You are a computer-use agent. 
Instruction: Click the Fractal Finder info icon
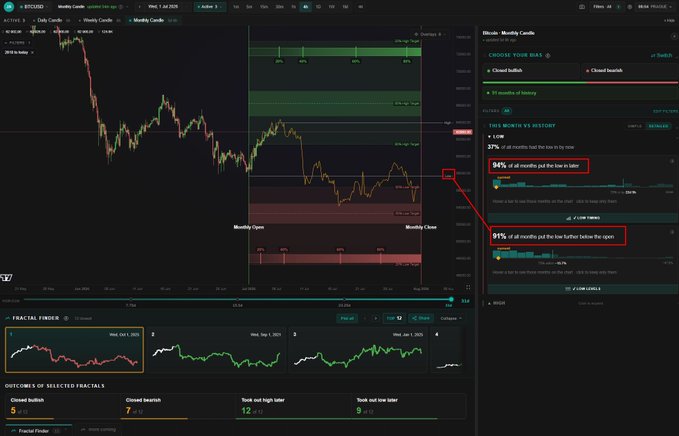click(66, 318)
